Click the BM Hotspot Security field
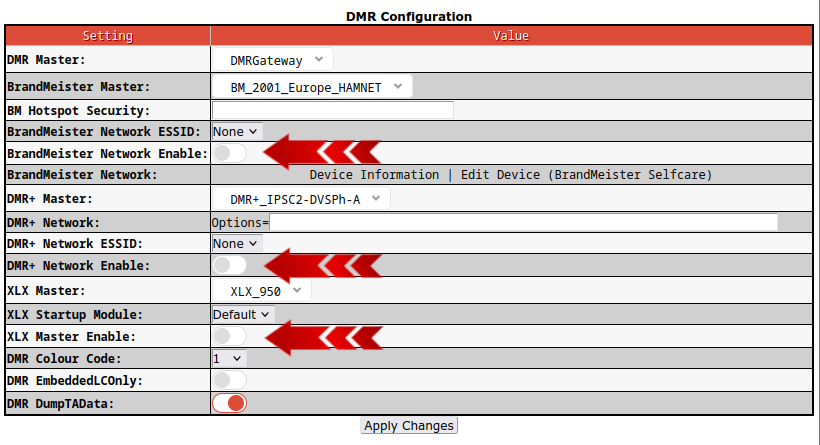Viewport: 820px width, 445px height. (x=332, y=110)
